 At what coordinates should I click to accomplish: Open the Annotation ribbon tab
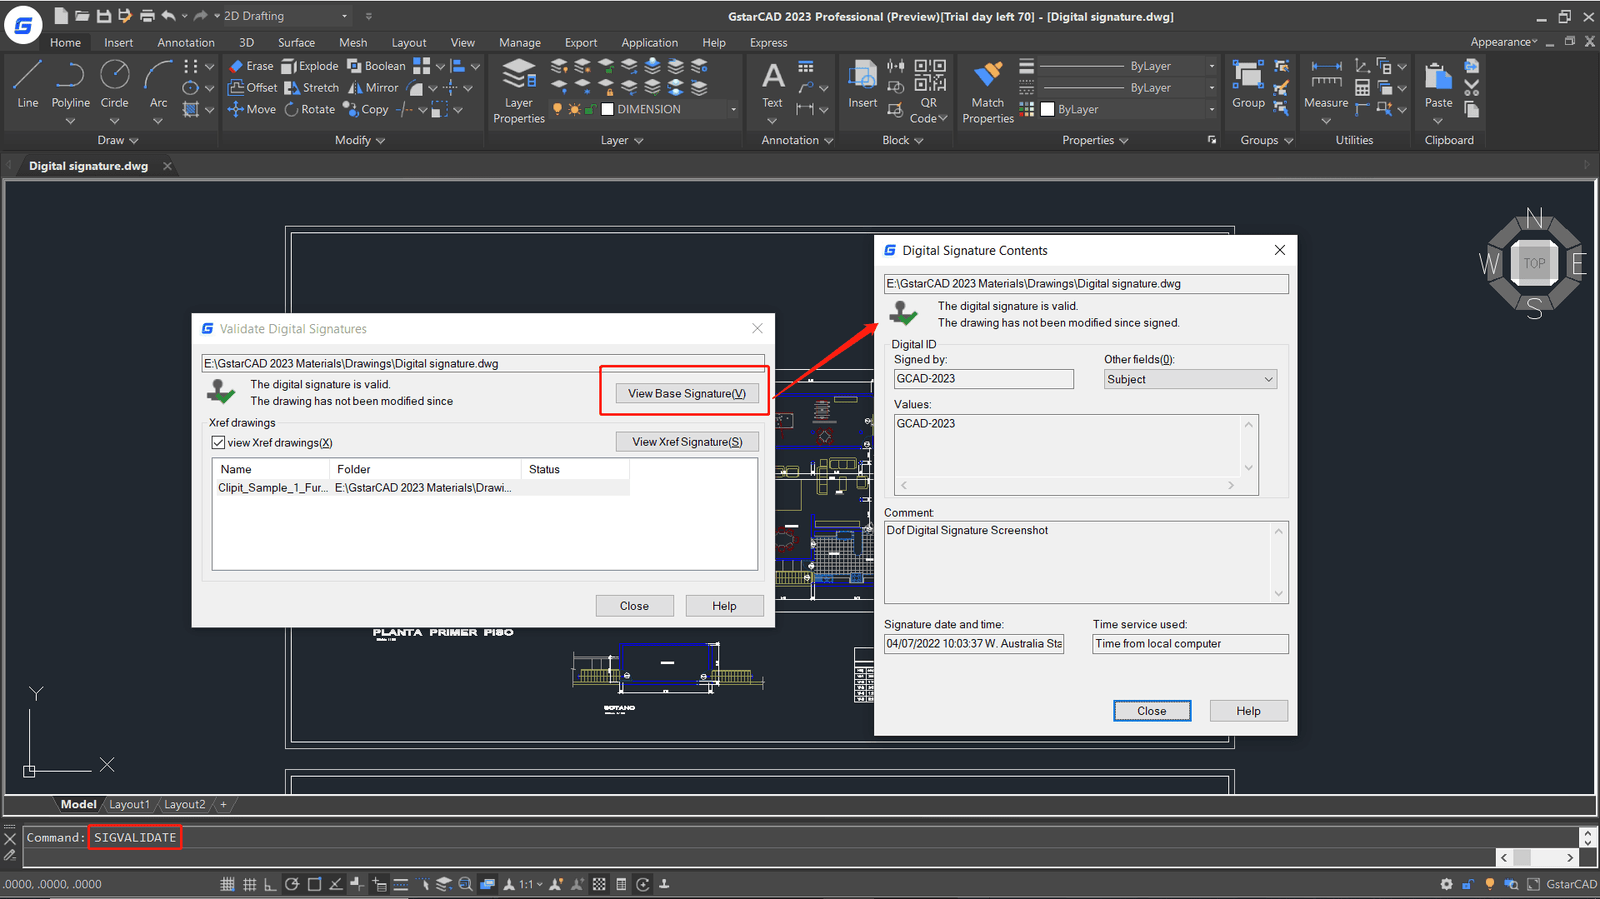[x=185, y=43]
